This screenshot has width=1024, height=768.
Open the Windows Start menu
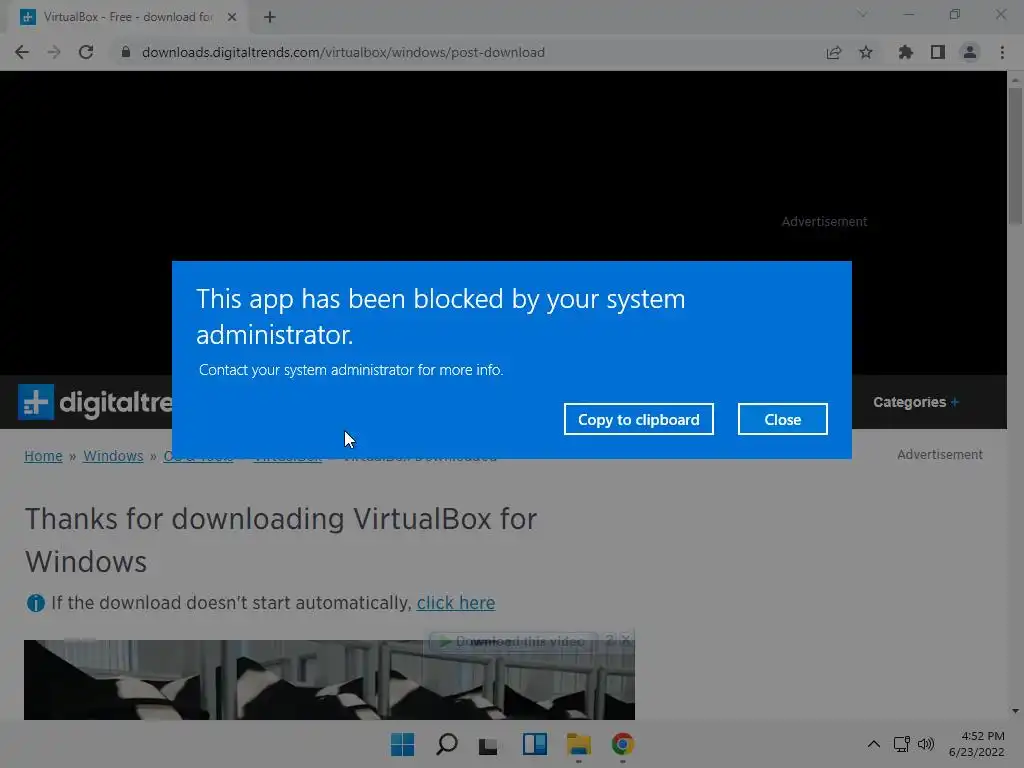(x=402, y=744)
